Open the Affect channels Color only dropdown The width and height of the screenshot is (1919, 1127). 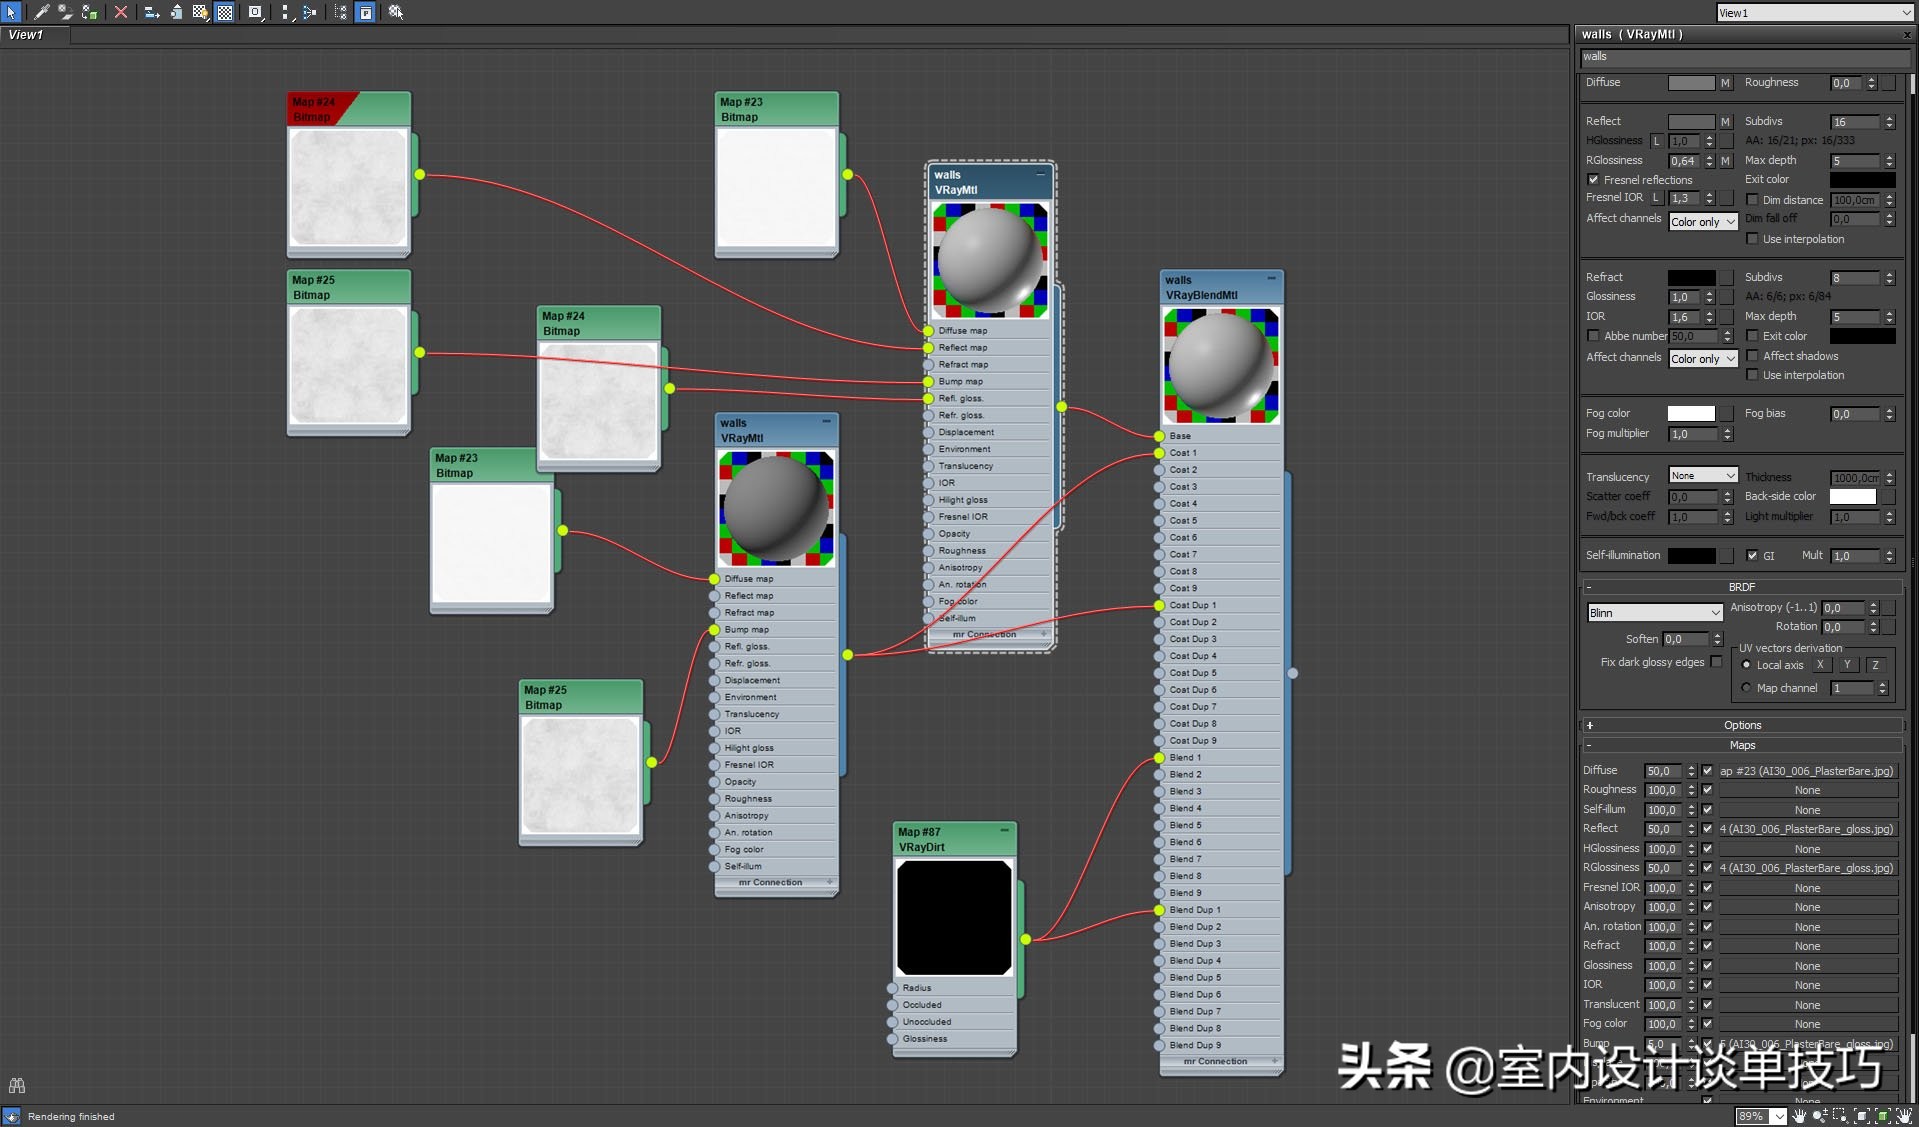(x=1702, y=221)
